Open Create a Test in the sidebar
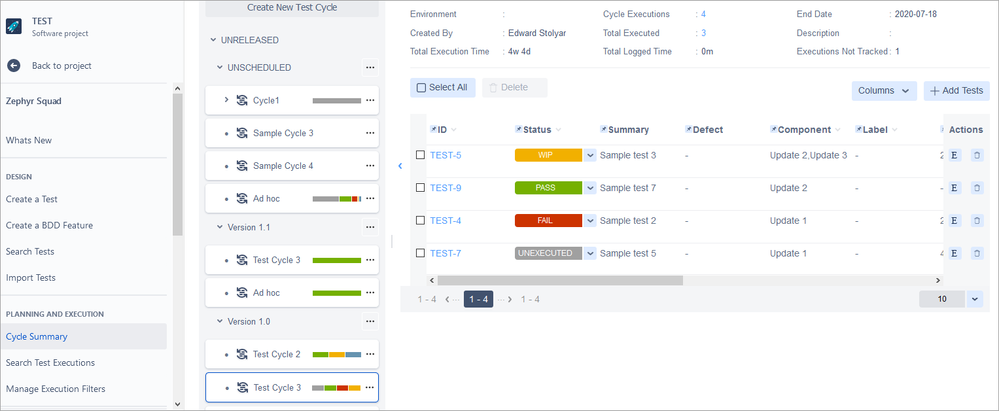This screenshot has width=999, height=411. point(32,199)
